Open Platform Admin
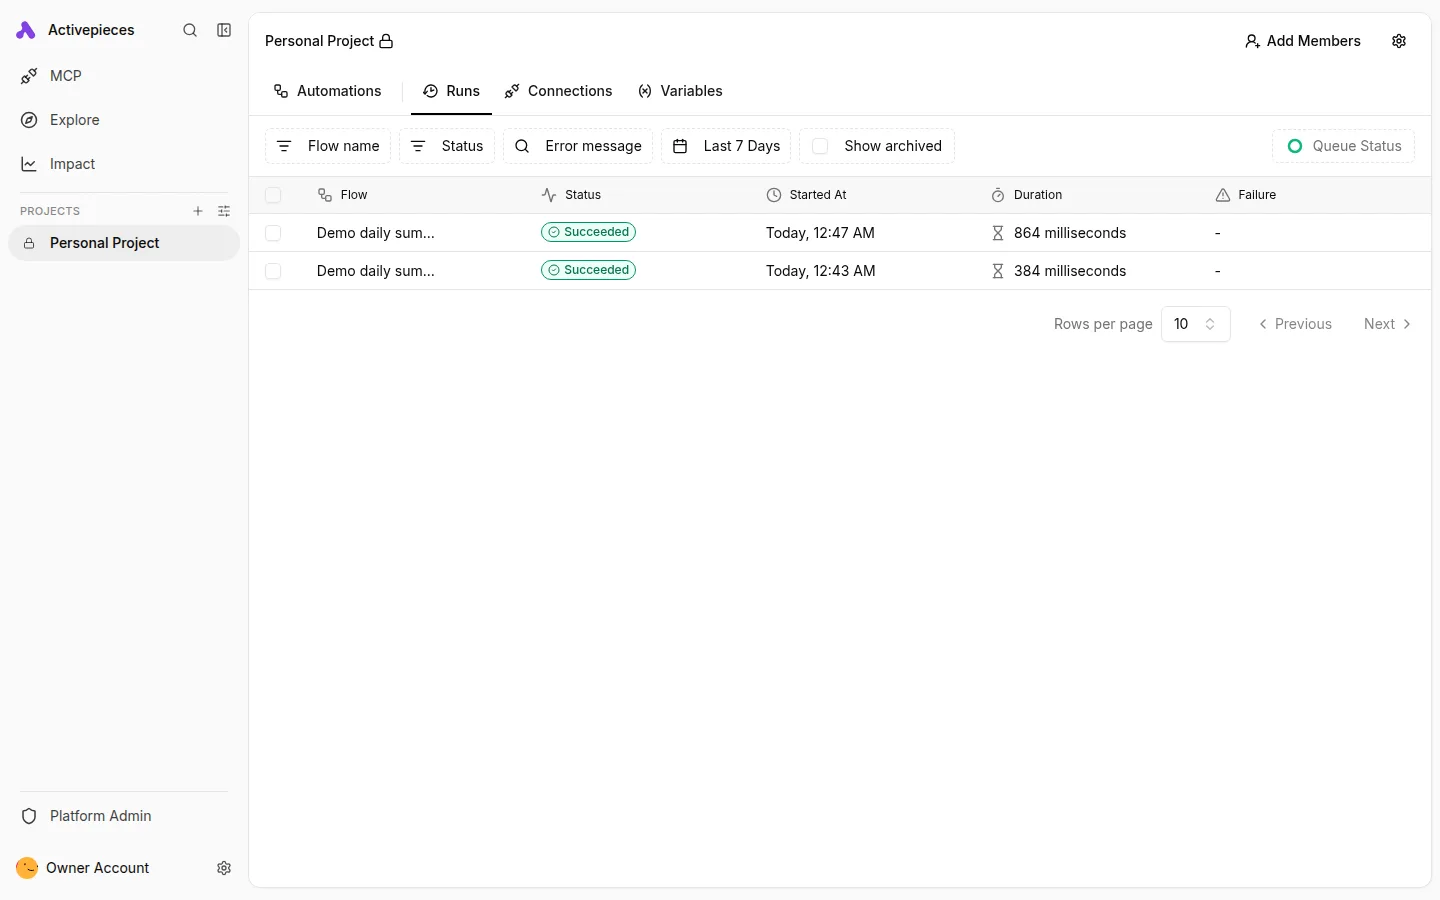The height and width of the screenshot is (900, 1440). point(124,816)
